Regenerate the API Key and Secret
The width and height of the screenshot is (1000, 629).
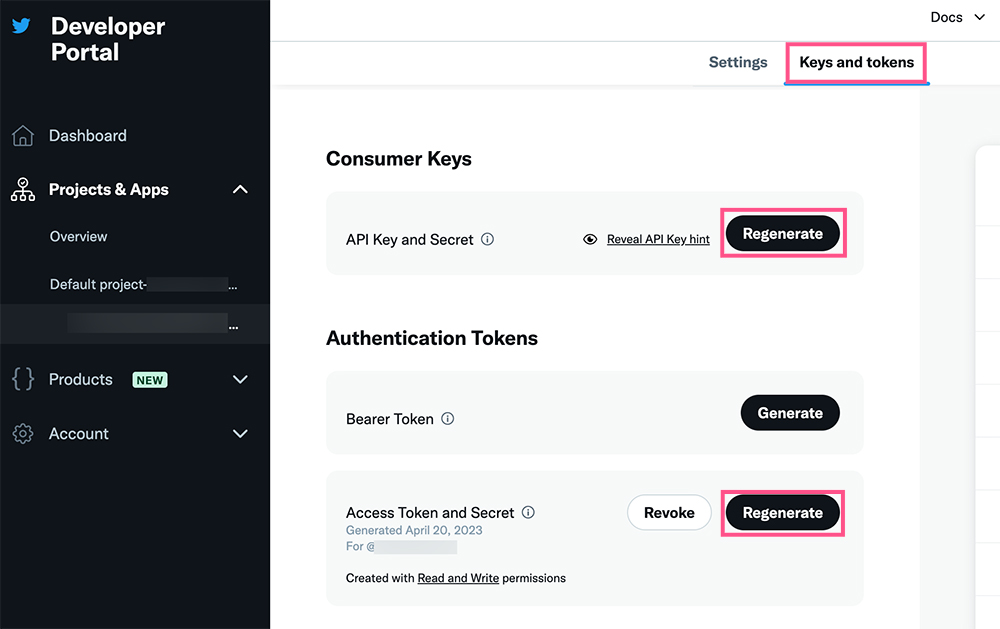[x=783, y=233]
